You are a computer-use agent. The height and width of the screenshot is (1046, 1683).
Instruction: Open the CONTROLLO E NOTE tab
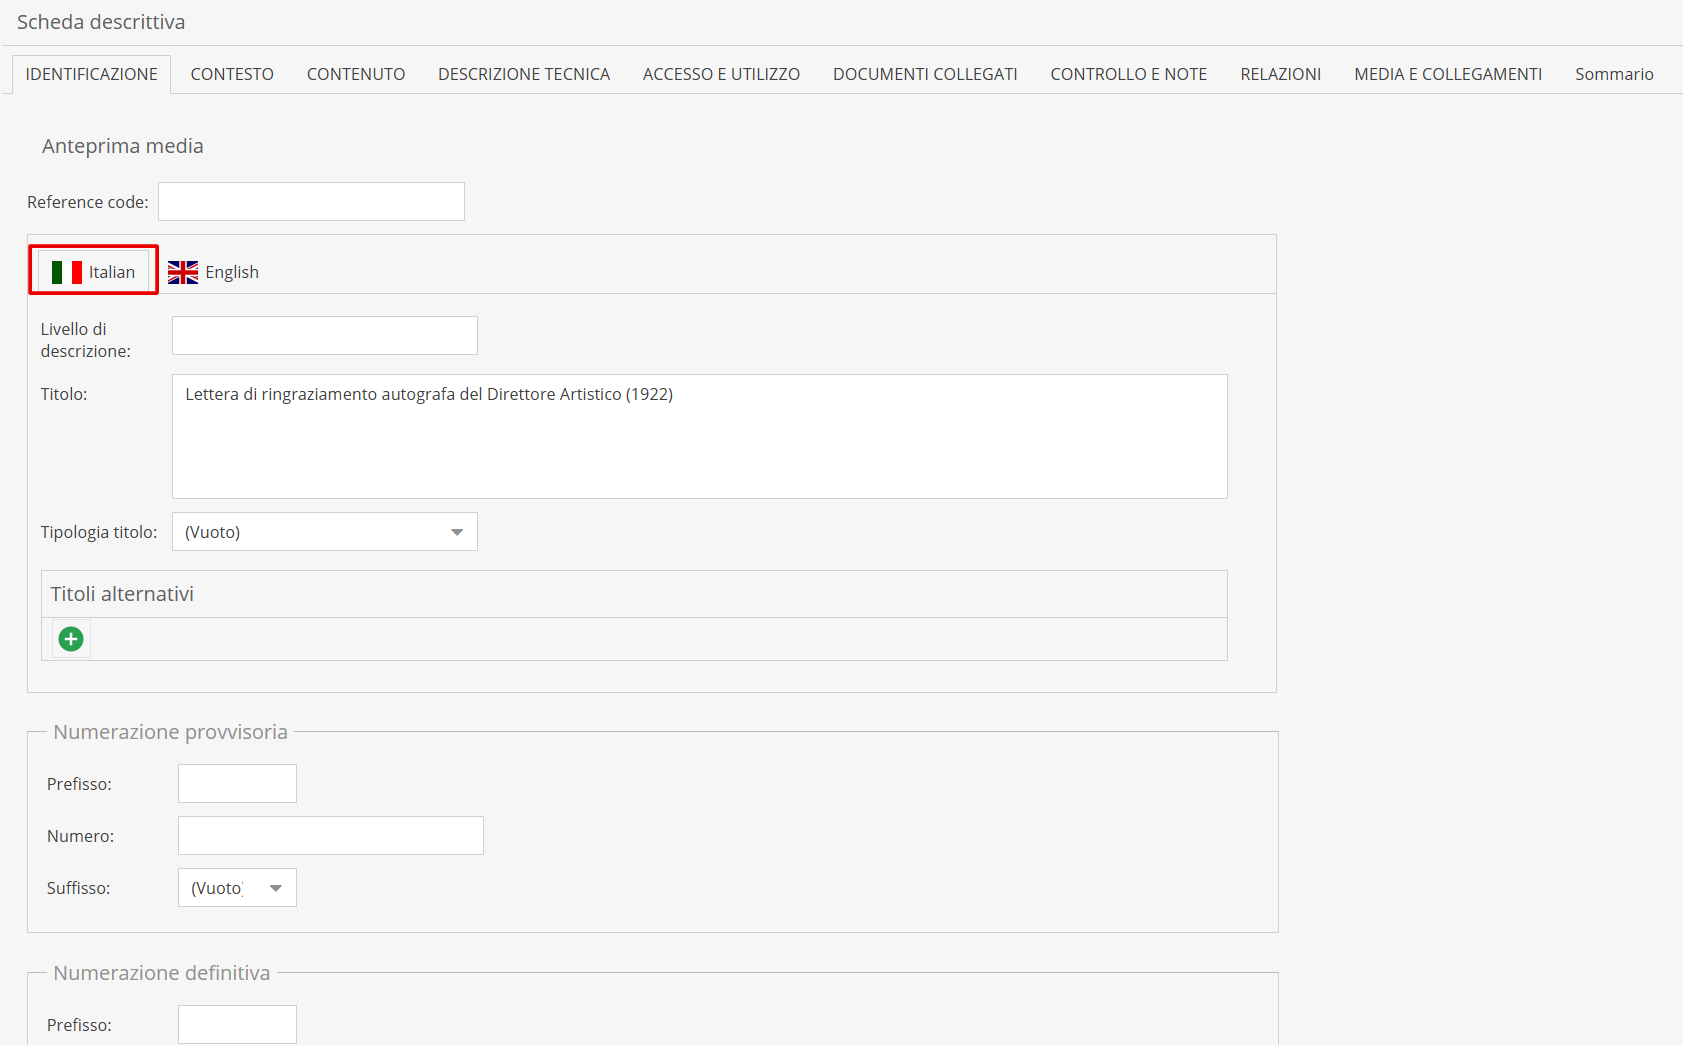tap(1128, 74)
